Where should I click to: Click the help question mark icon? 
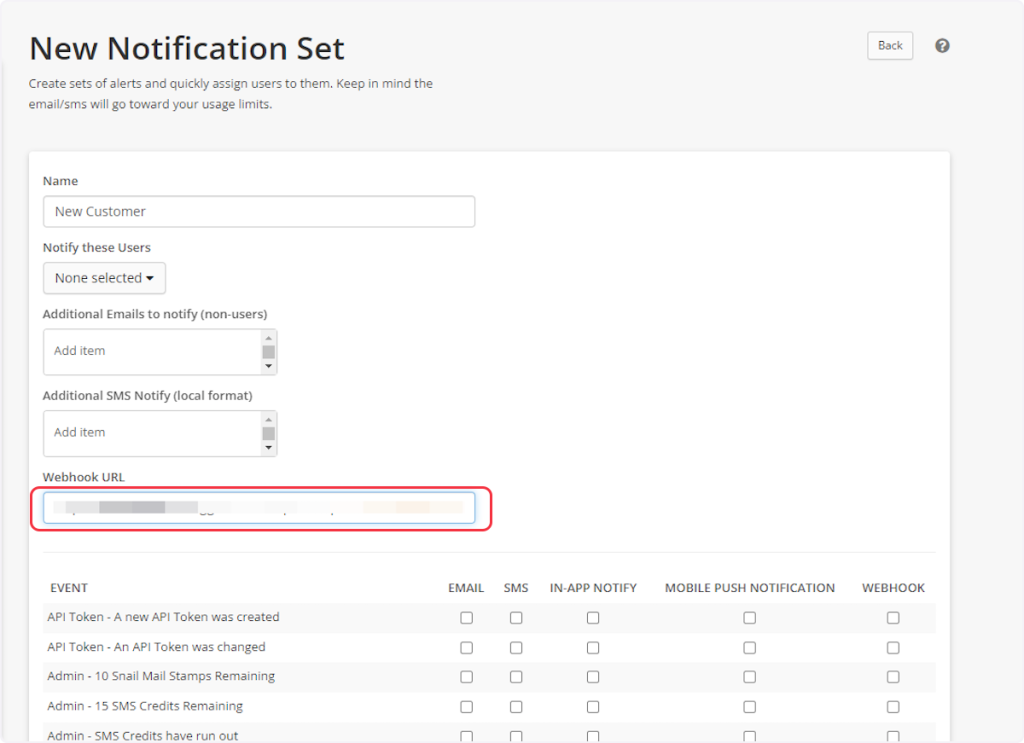(942, 46)
